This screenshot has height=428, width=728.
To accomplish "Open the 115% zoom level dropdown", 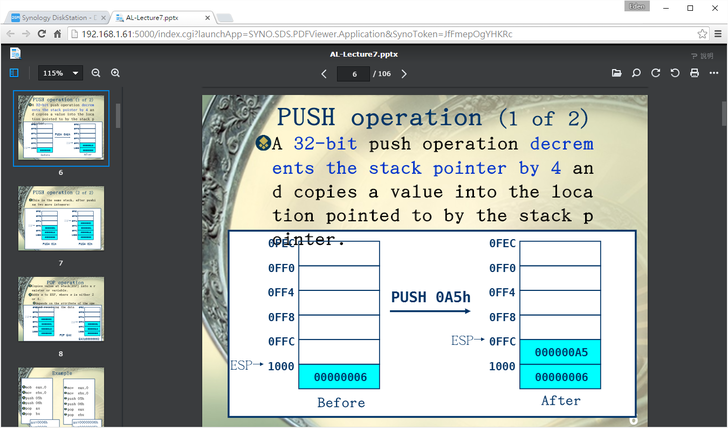I will [x=61, y=73].
